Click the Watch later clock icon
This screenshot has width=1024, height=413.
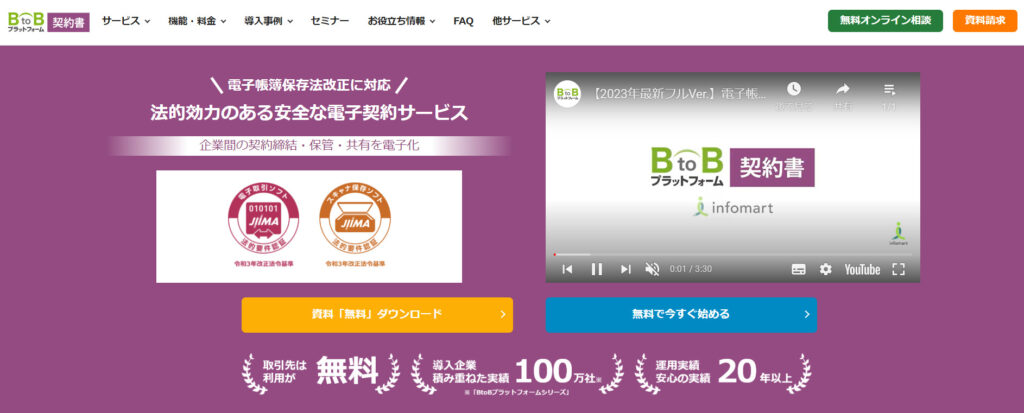[793, 89]
